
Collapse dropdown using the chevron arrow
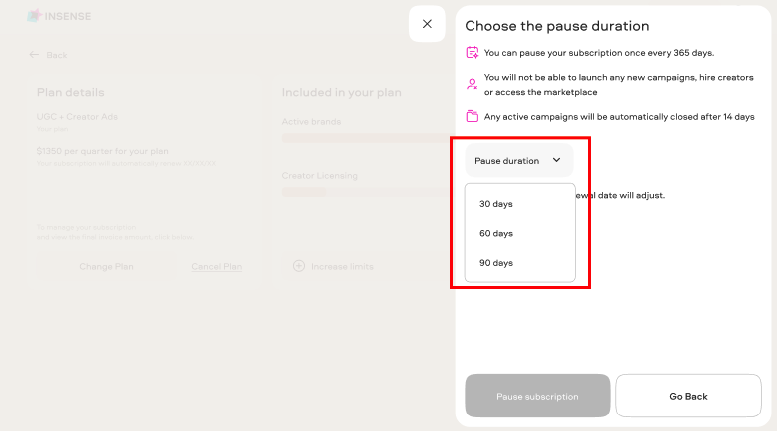tap(556, 160)
